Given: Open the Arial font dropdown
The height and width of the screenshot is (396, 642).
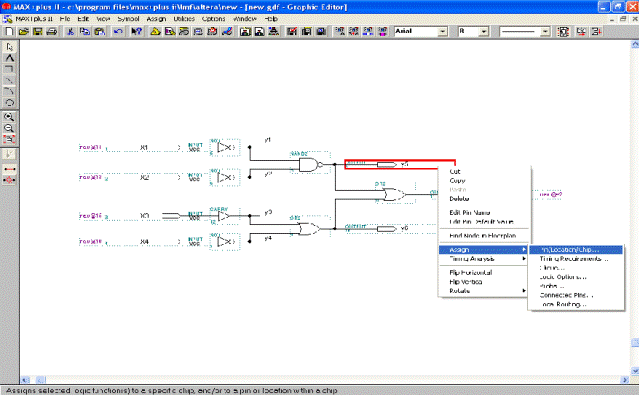Looking at the screenshot, I should click(x=443, y=32).
